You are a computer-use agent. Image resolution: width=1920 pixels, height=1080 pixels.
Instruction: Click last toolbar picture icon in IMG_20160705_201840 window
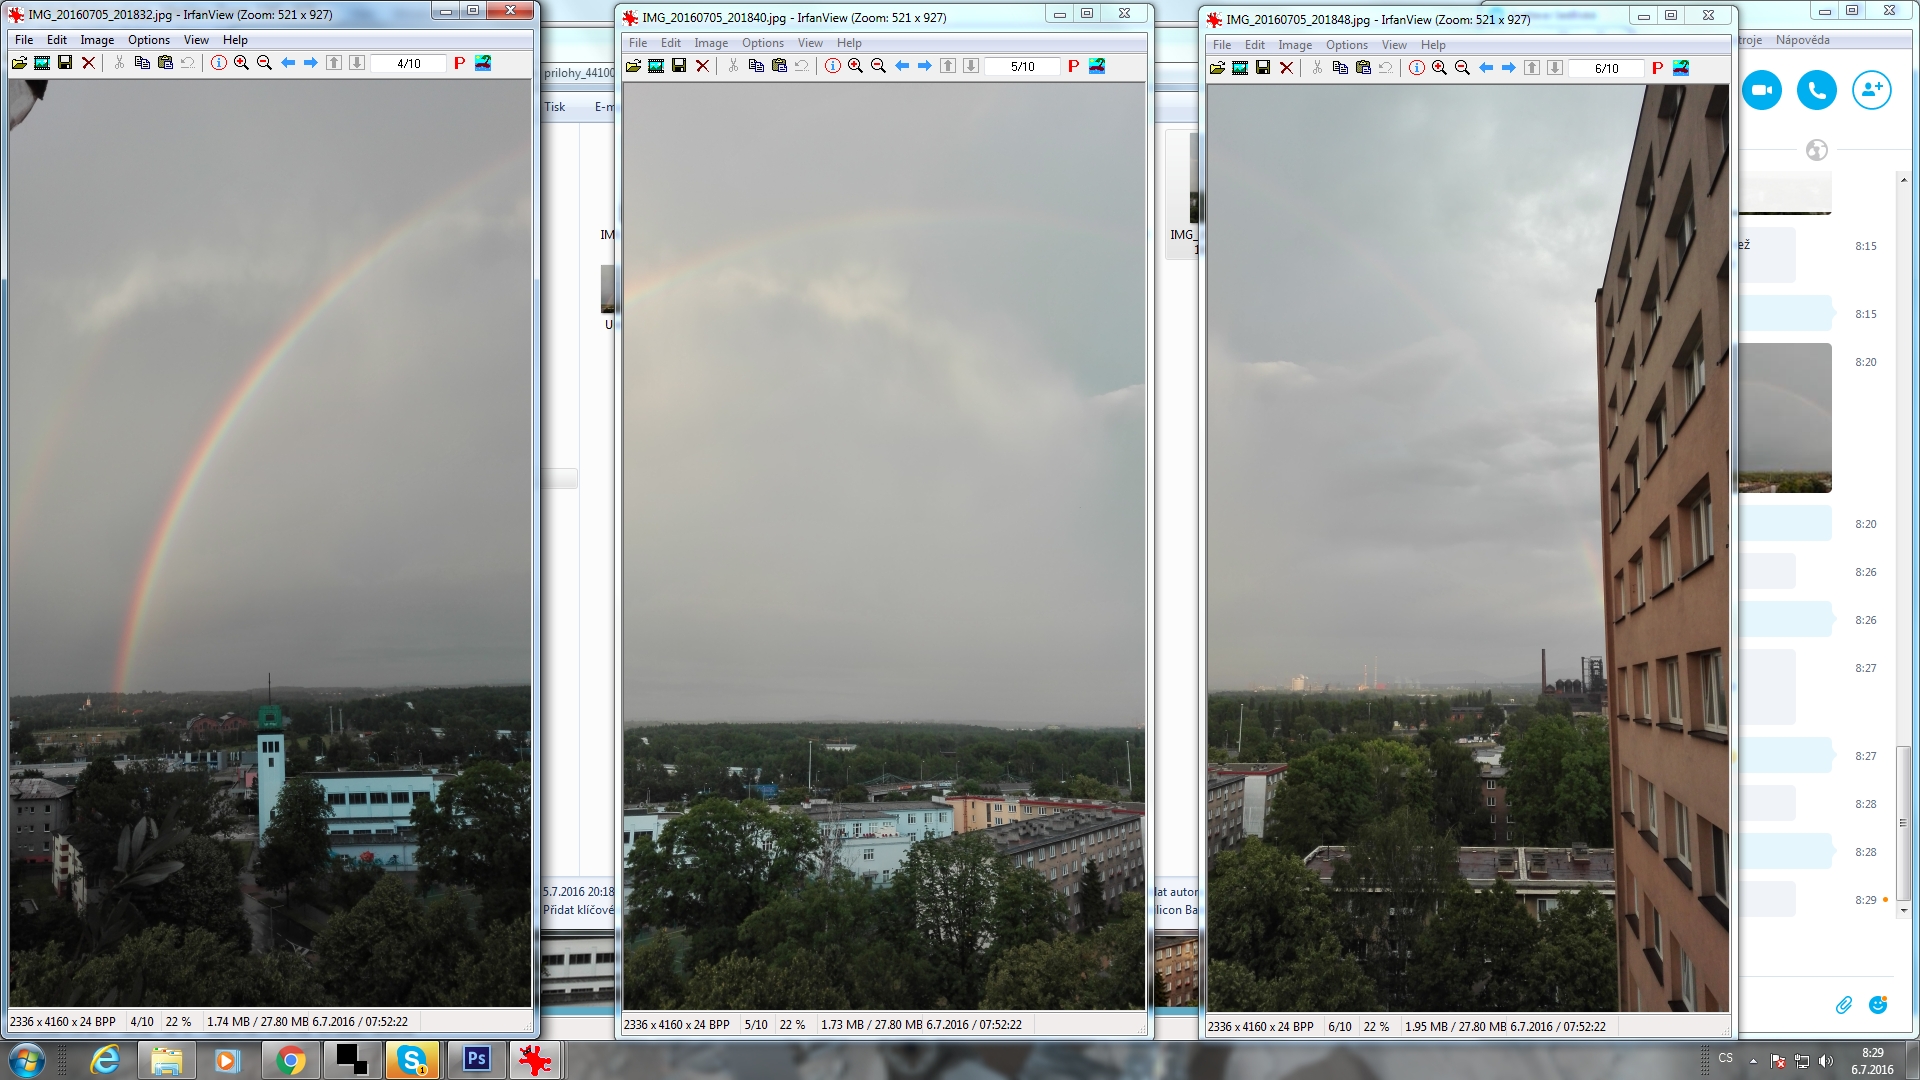(x=1097, y=66)
